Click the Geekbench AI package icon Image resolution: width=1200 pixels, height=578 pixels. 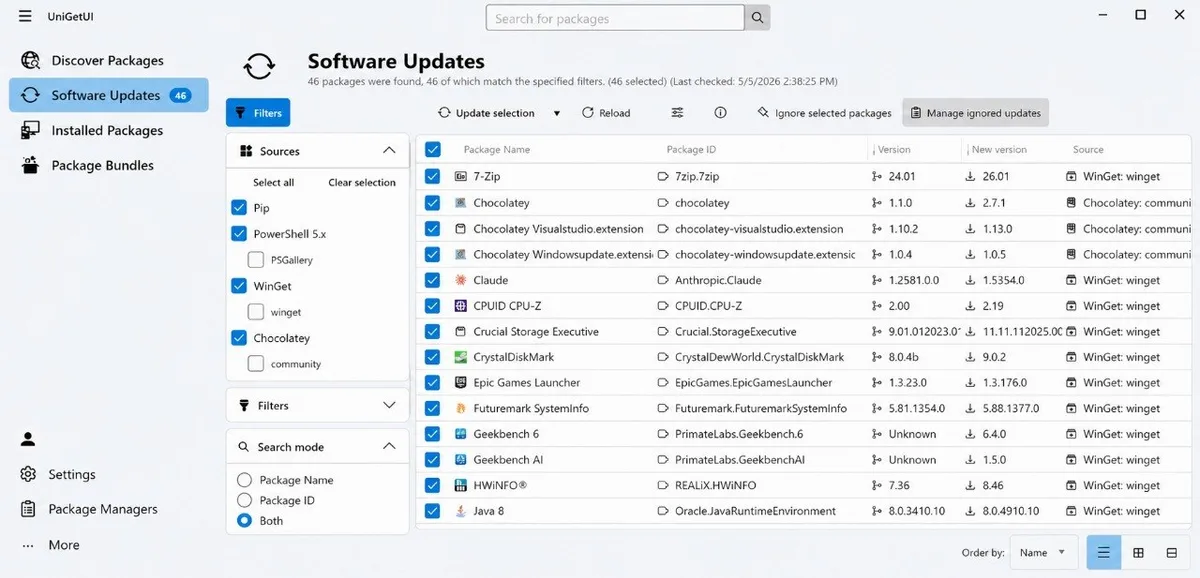pos(461,460)
